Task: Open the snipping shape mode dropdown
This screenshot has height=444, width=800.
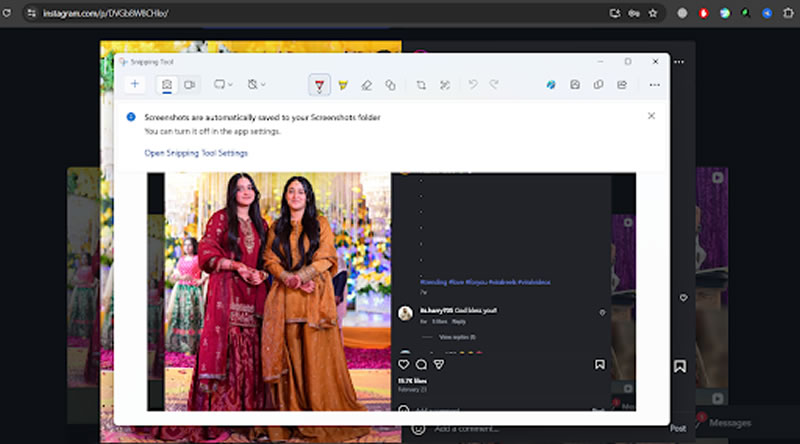Action: click(223, 85)
